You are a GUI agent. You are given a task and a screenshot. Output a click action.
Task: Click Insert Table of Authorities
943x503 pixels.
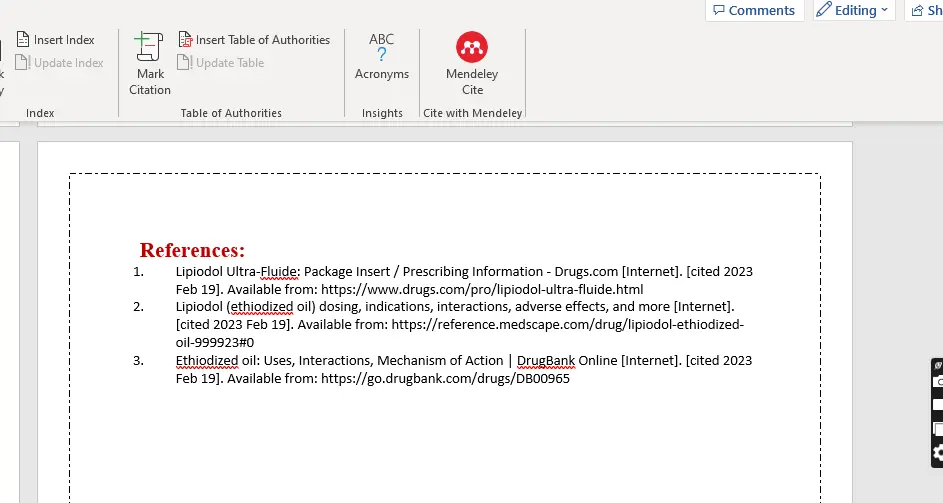(254, 40)
